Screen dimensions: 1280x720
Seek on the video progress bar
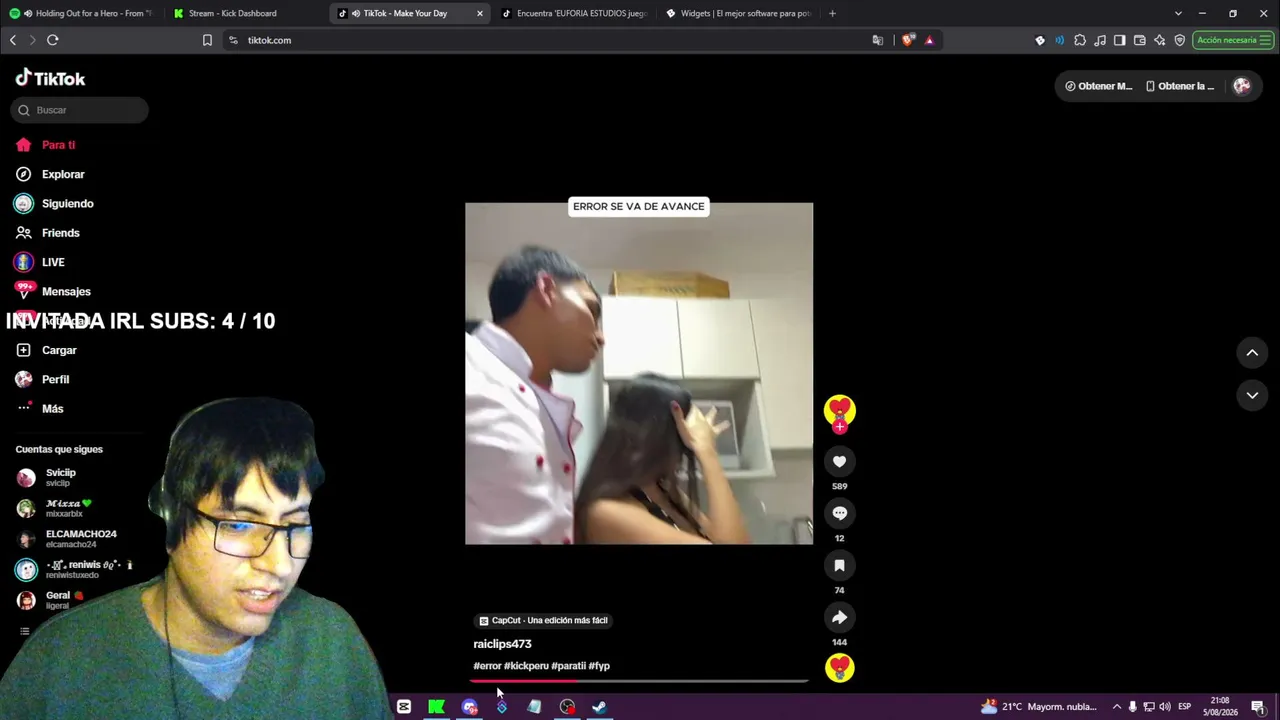pos(639,681)
